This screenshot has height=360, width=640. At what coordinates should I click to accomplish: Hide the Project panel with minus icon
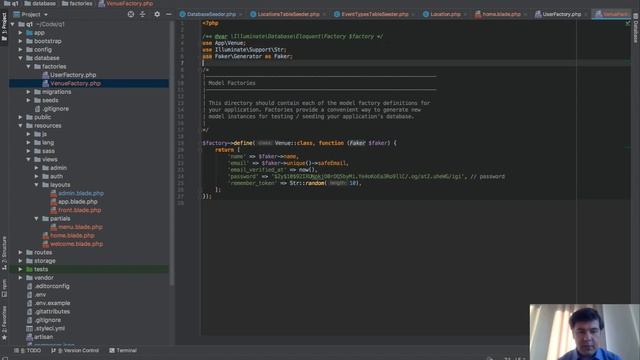(169, 14)
